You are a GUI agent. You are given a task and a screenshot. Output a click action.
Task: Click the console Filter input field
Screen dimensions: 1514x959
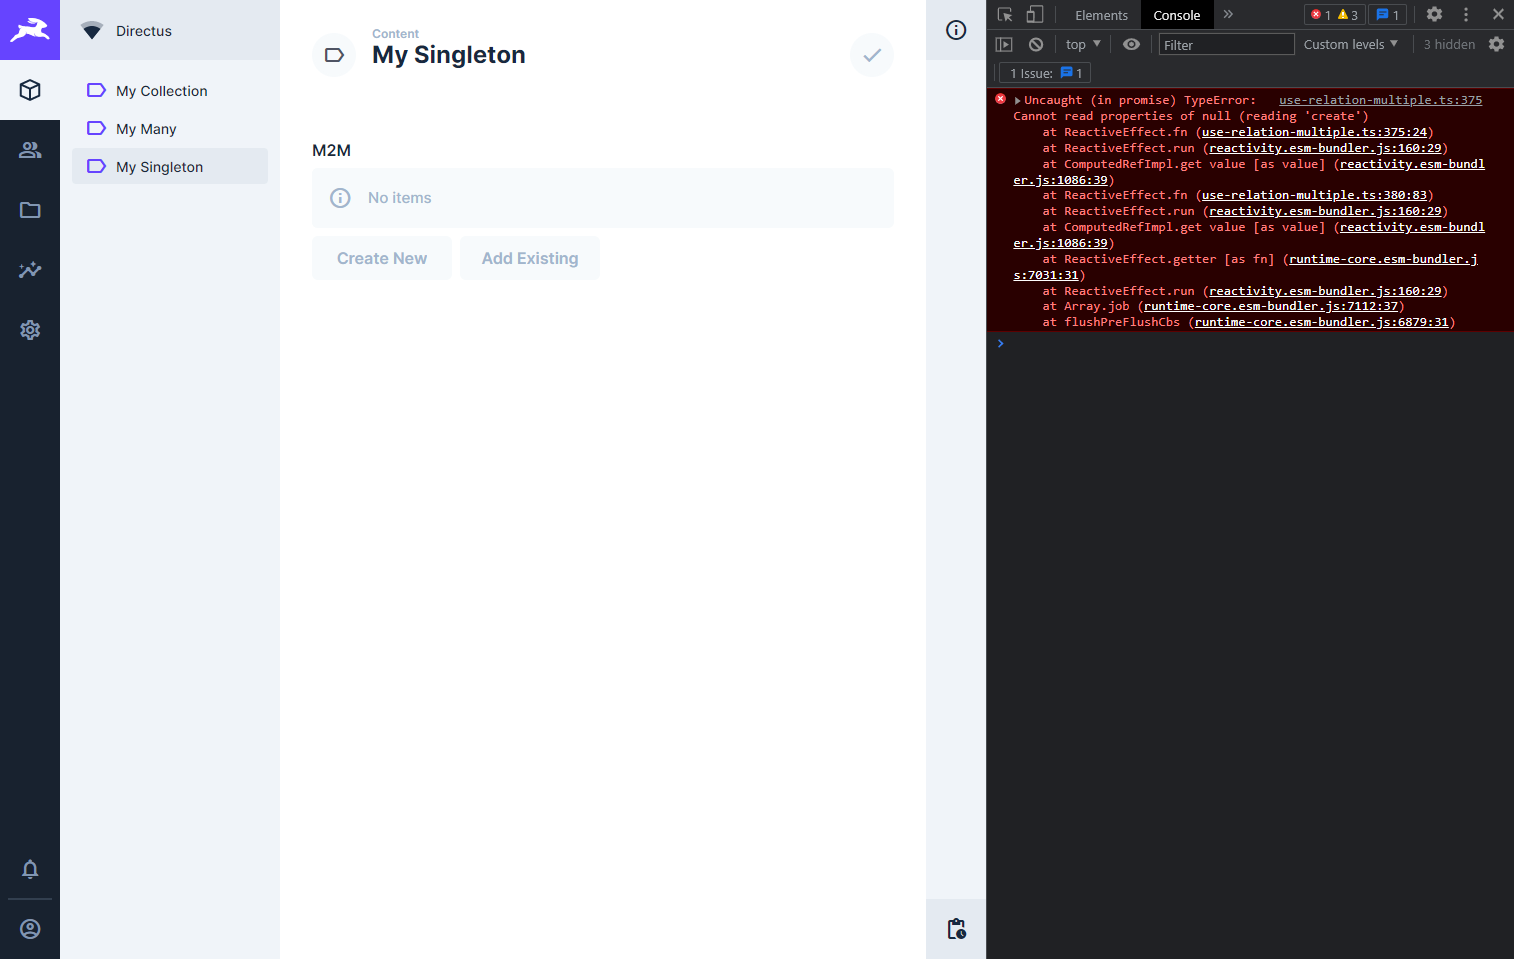tap(1226, 43)
